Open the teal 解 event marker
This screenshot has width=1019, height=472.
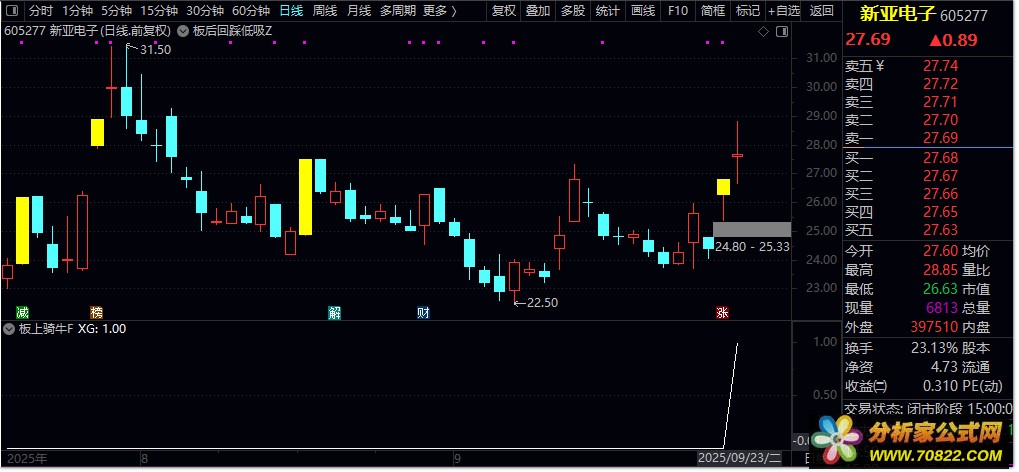tap(335, 312)
